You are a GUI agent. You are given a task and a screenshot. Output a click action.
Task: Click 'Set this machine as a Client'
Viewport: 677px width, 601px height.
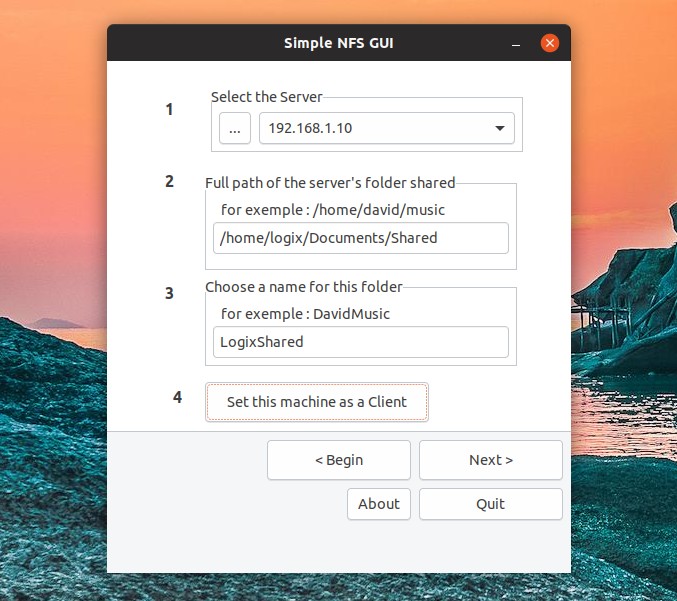click(317, 402)
